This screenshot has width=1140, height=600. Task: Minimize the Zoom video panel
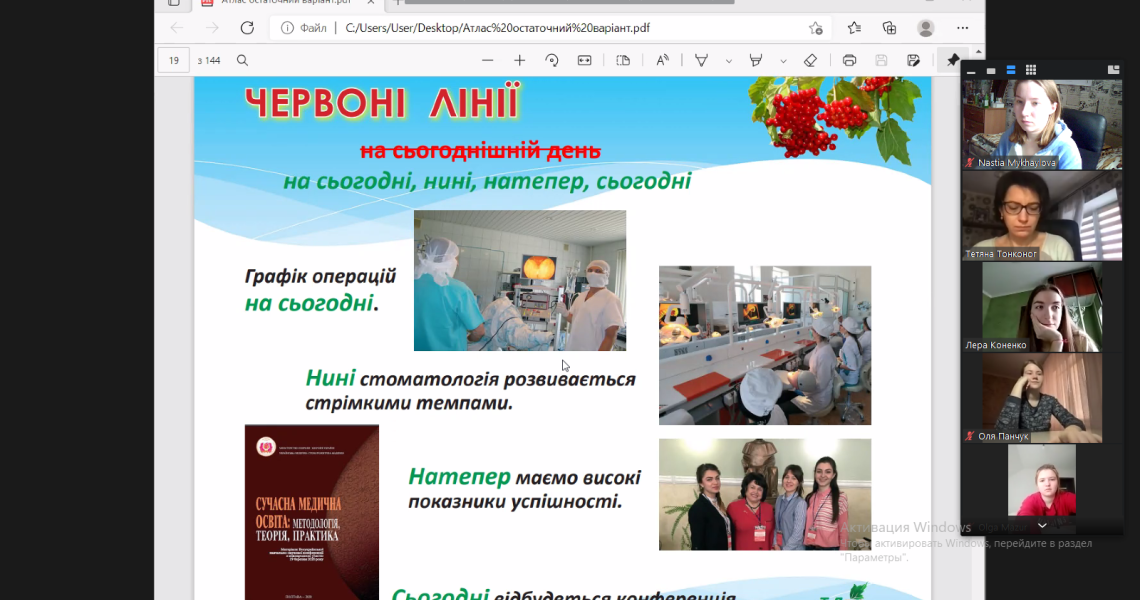pos(971,71)
